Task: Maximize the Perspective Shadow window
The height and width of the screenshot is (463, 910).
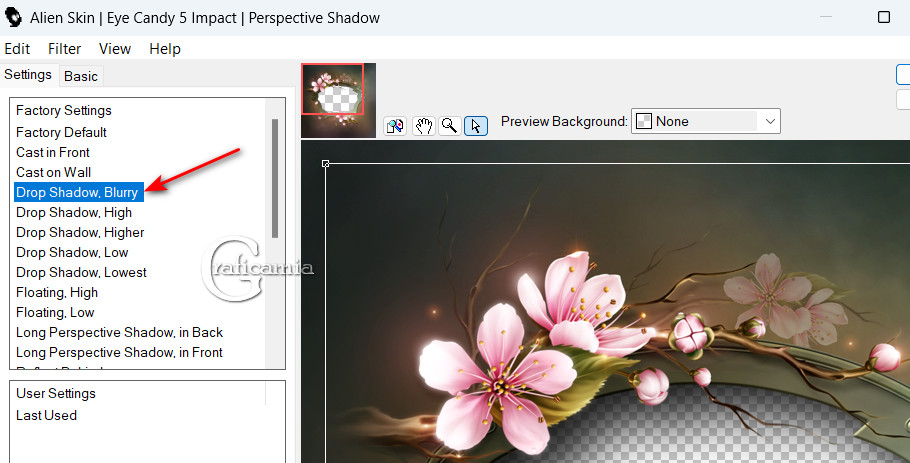Action: coord(884,17)
